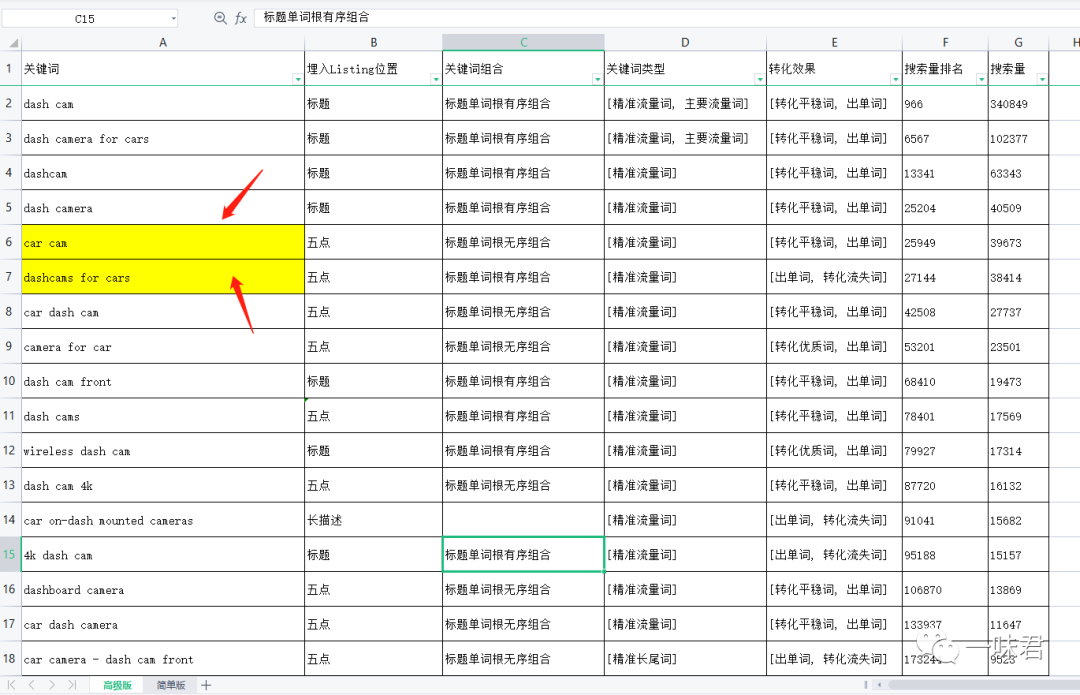Expand the 搜索量排名 filter arrow
The width and height of the screenshot is (1080, 695).
coord(981,79)
